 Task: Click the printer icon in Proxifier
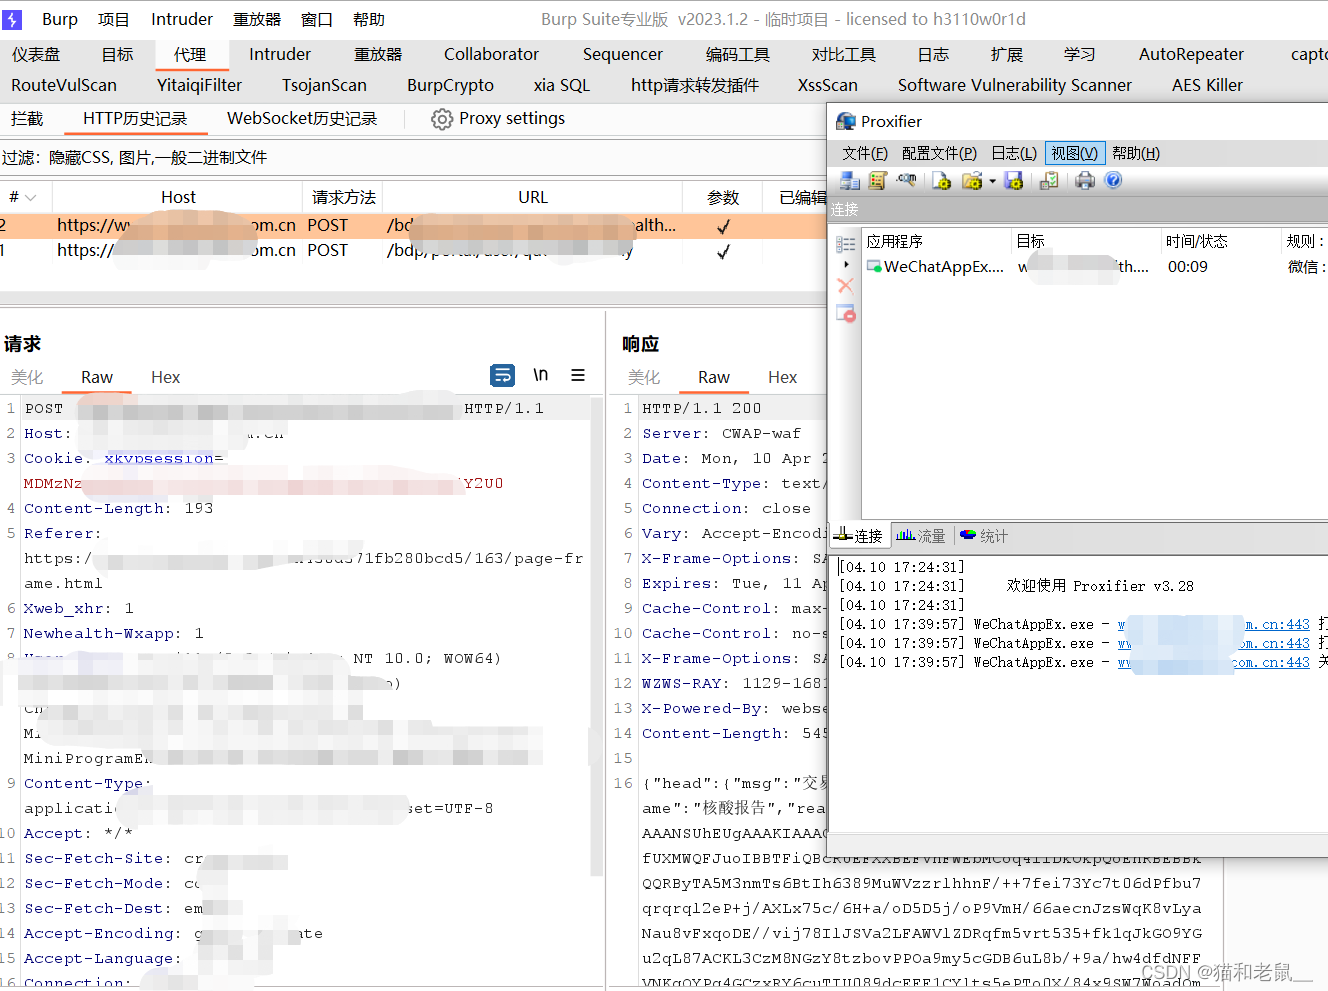click(x=1085, y=180)
